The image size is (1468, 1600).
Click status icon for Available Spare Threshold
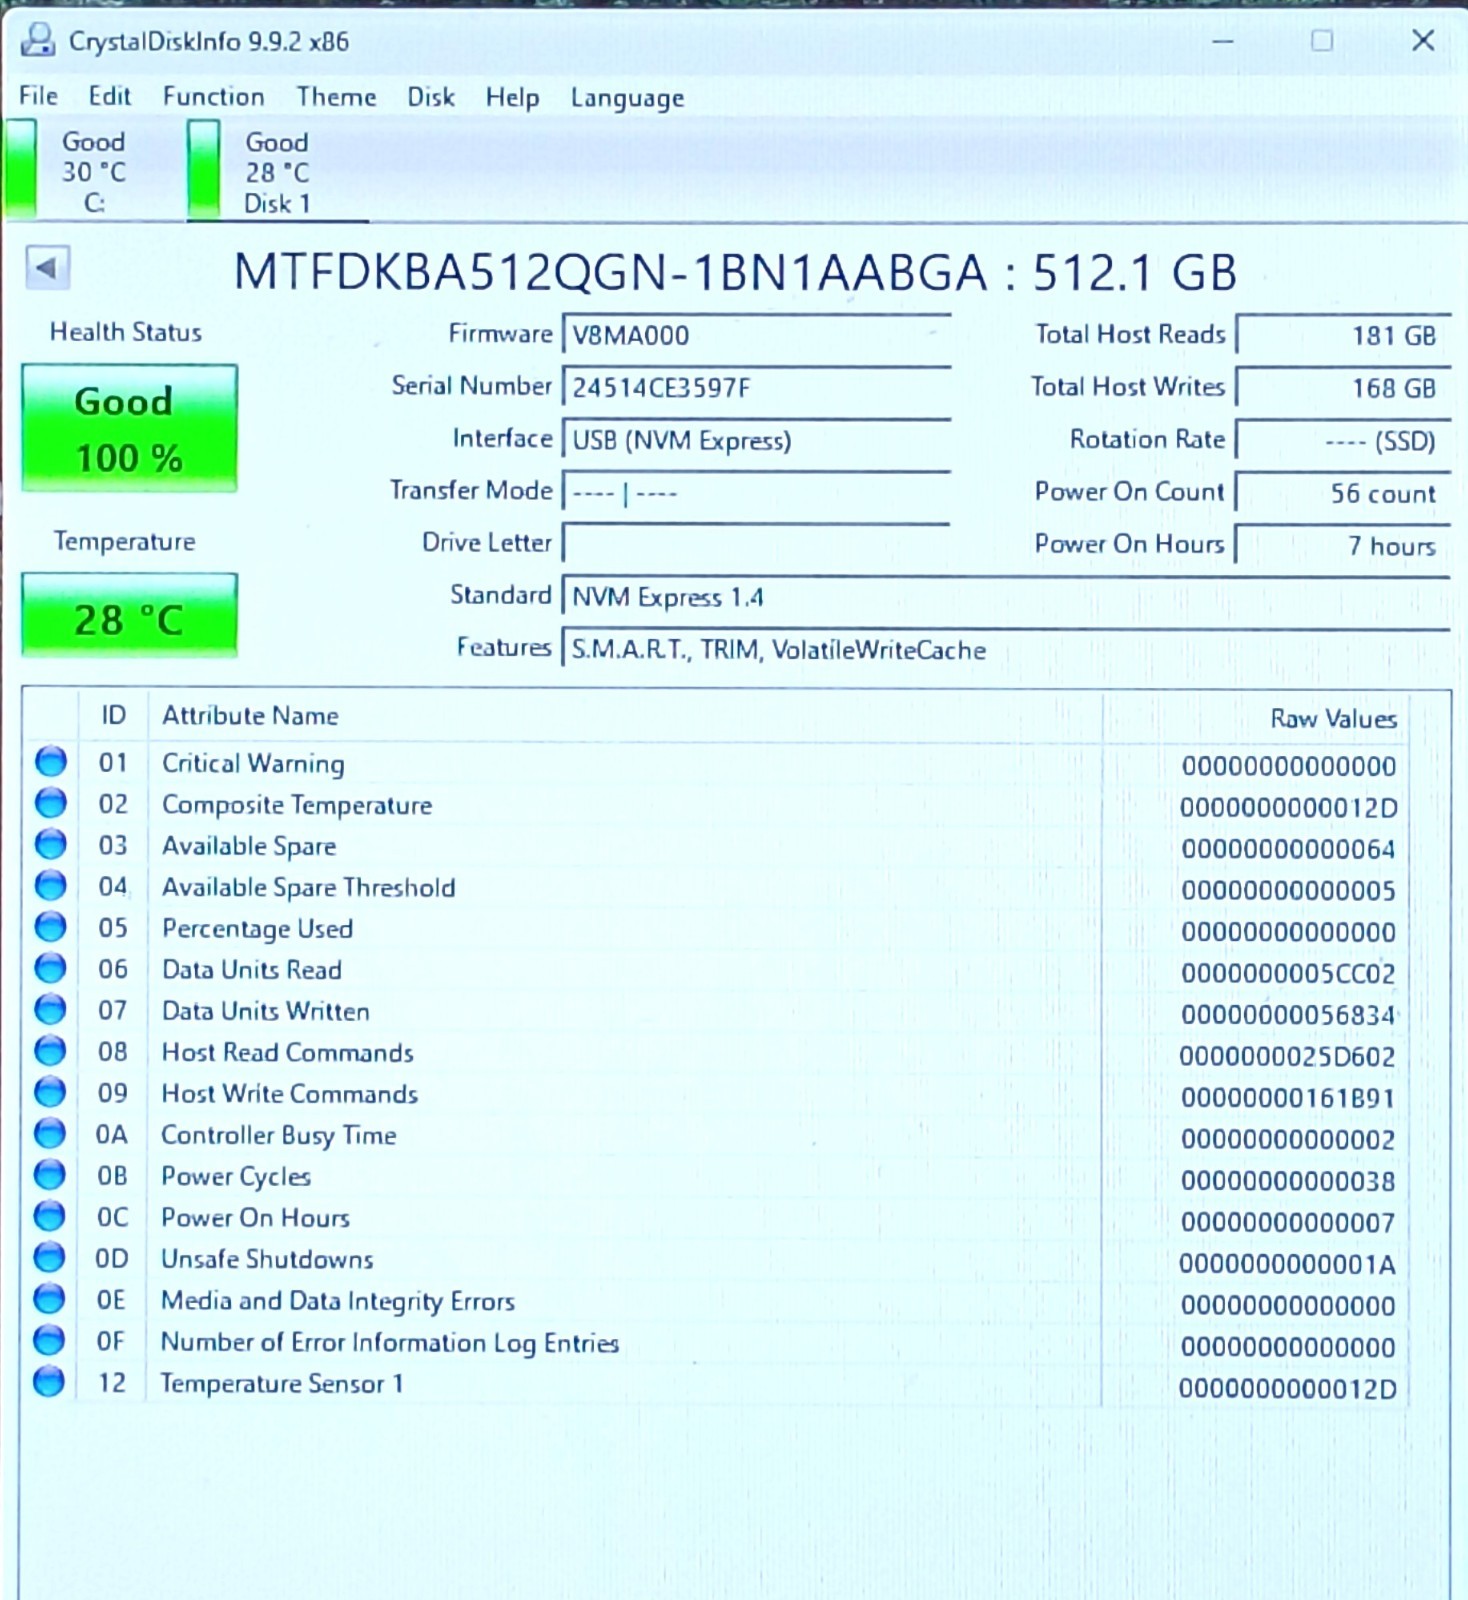50,886
